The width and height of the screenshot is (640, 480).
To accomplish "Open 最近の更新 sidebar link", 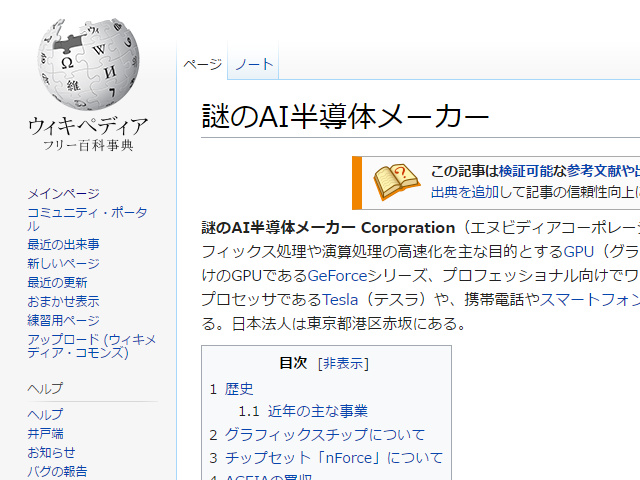I will click(57, 282).
